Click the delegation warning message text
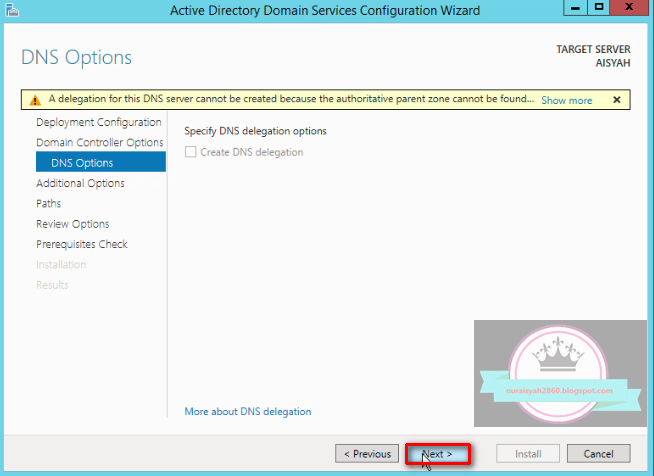The width and height of the screenshot is (654, 476). 291,99
